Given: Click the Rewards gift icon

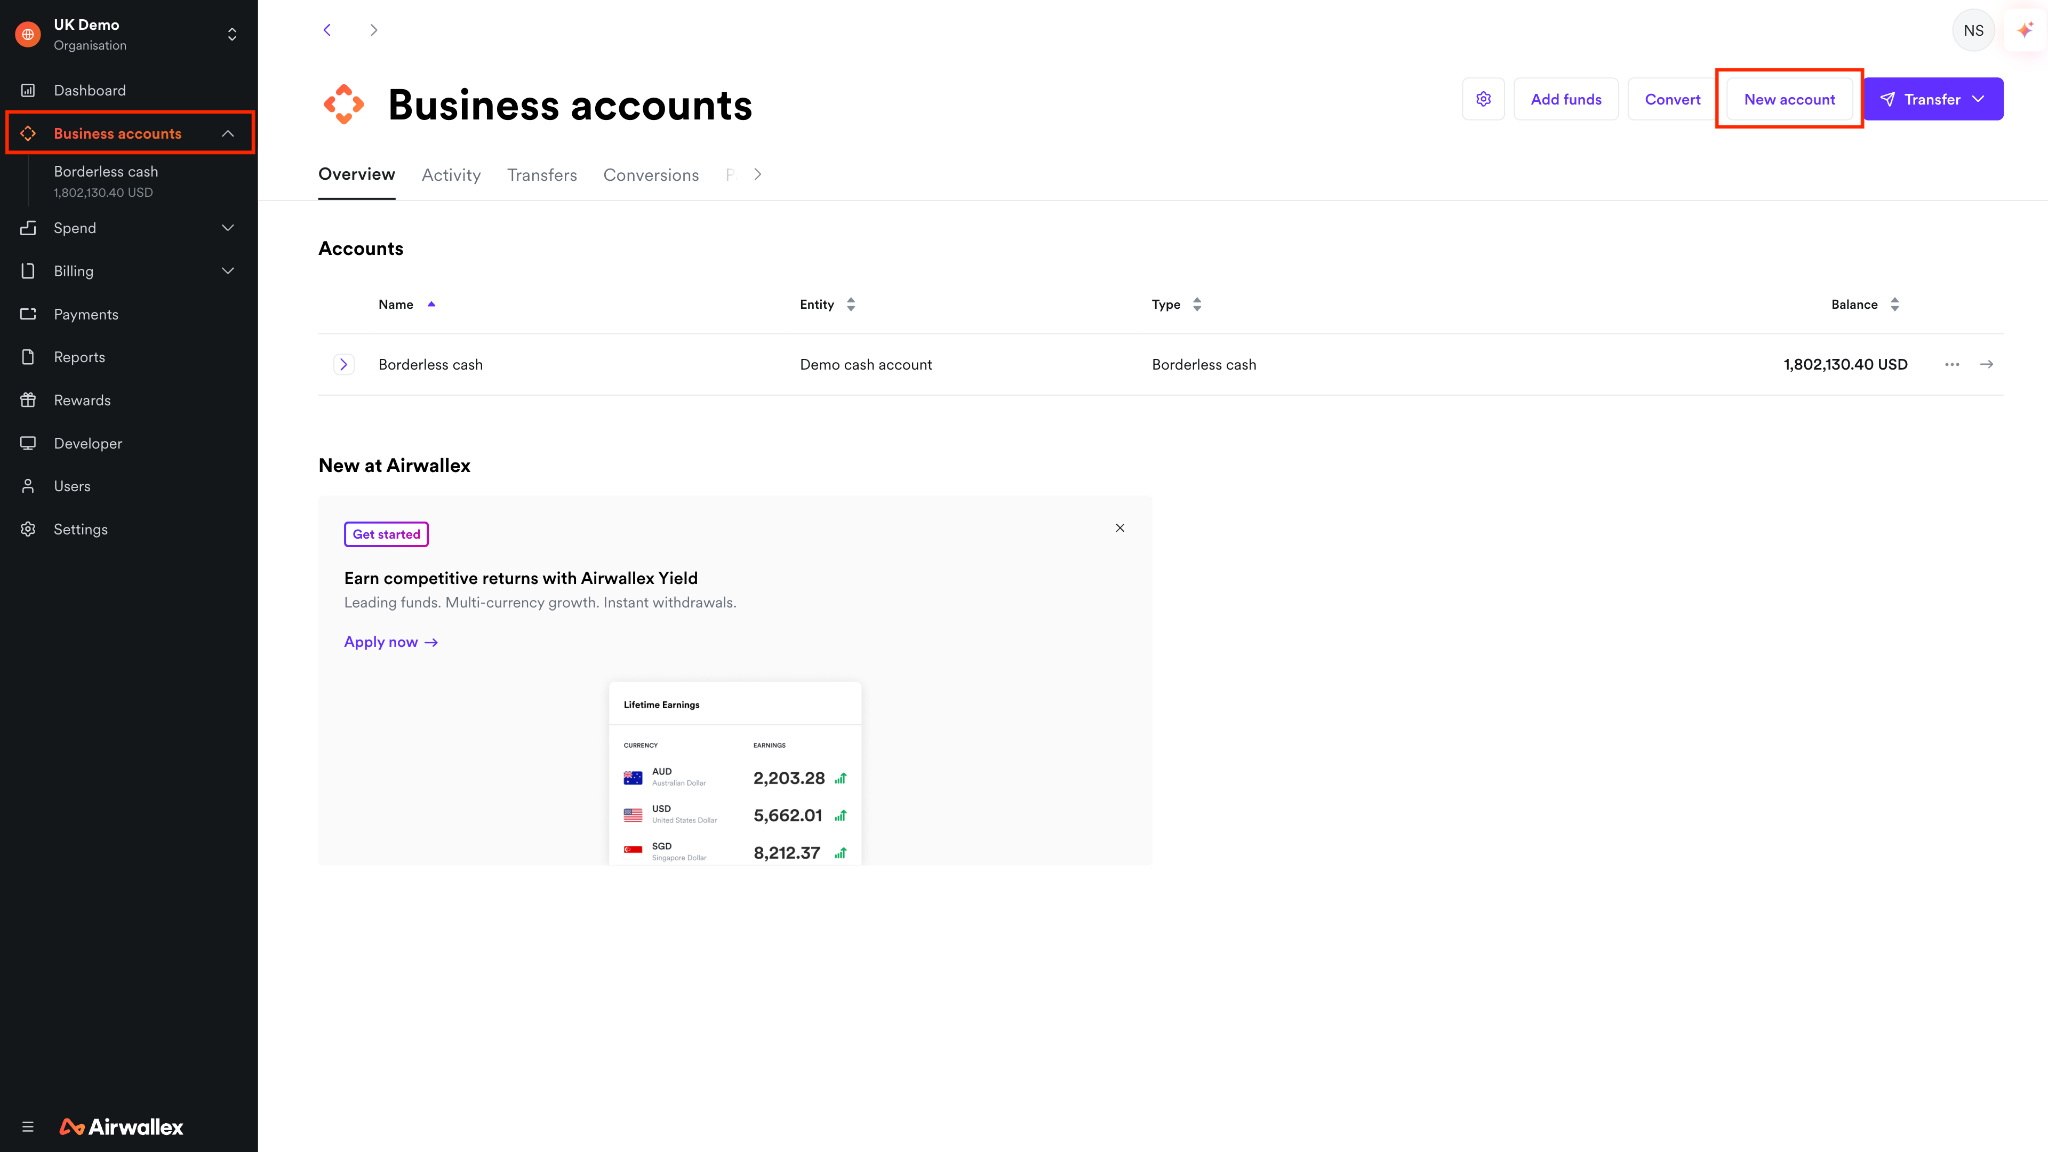Looking at the screenshot, I should (x=28, y=400).
